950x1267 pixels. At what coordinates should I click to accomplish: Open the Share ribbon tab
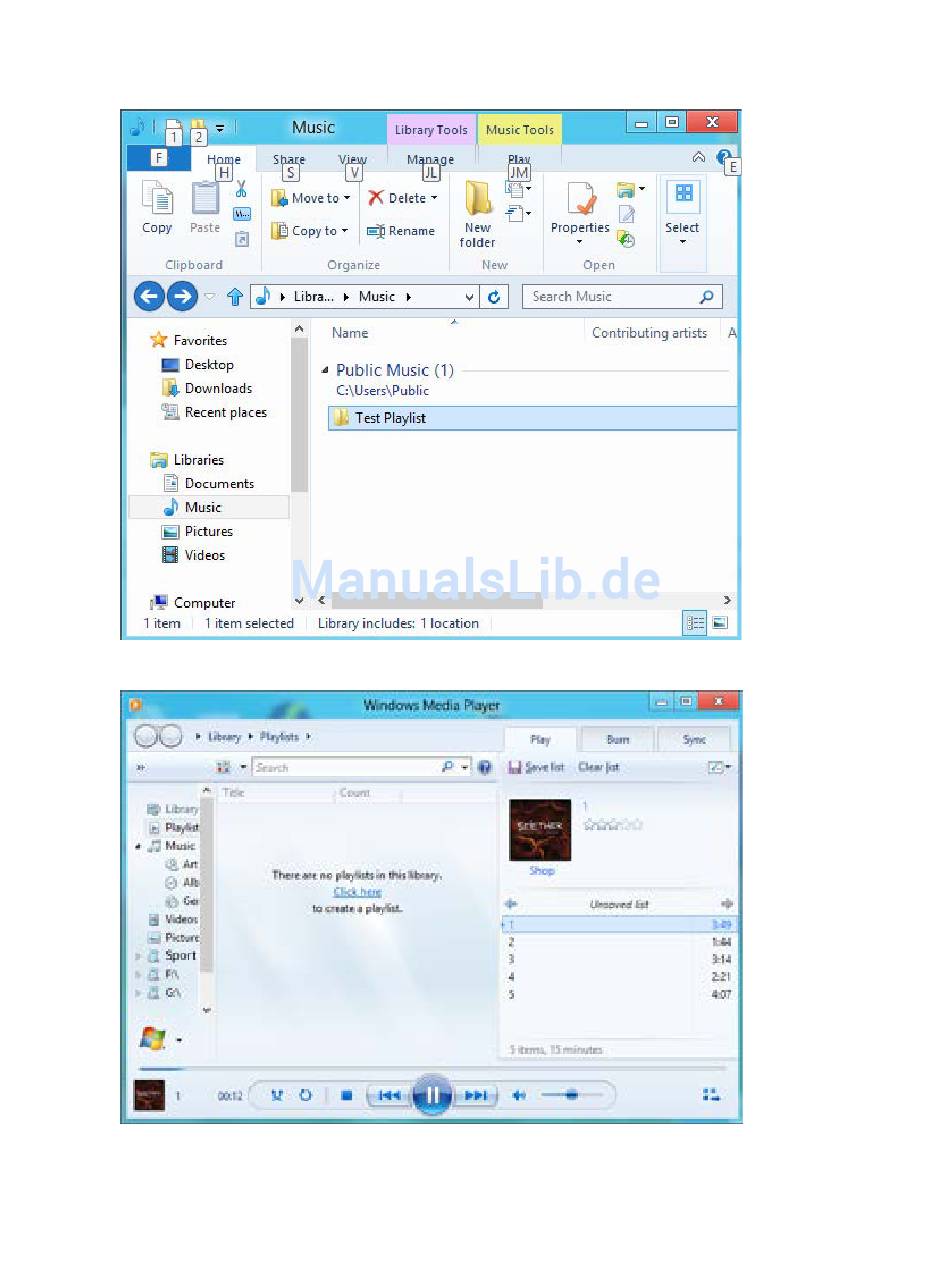point(289,159)
